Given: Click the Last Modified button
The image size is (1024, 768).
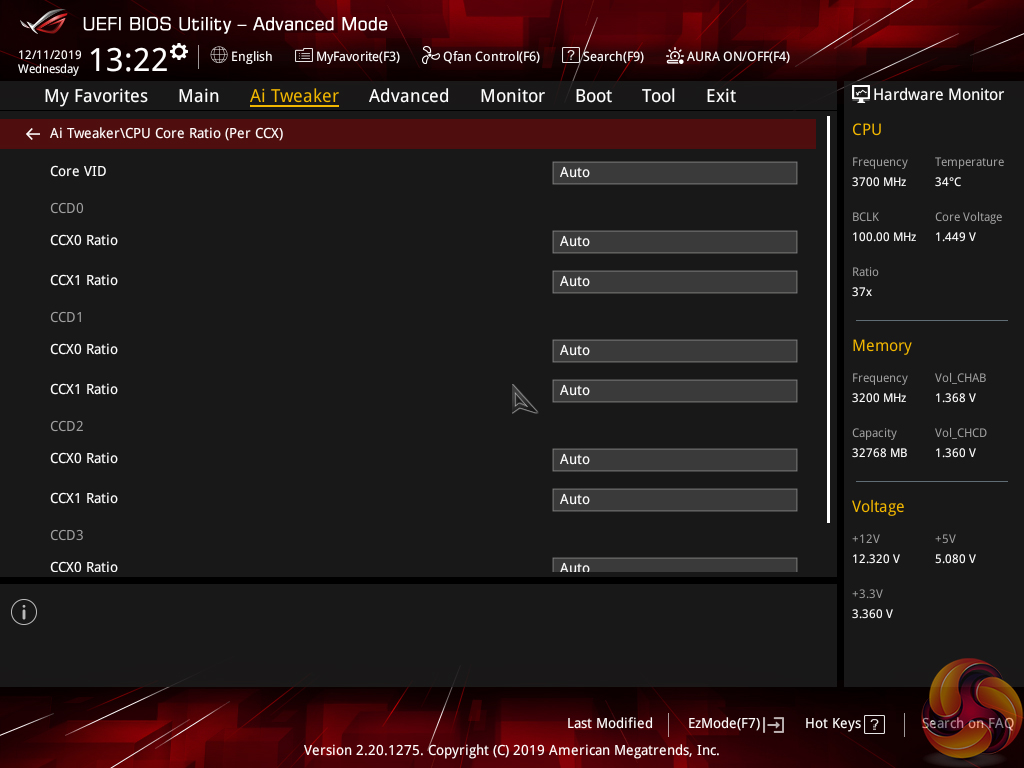Looking at the screenshot, I should [x=609, y=723].
